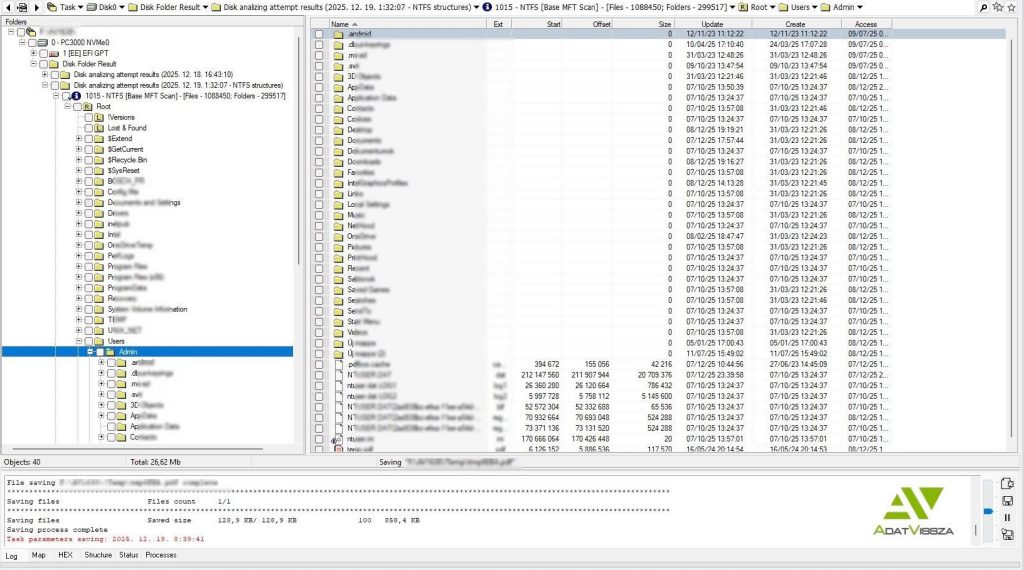Viewport: 1024px width, 570px height.
Task: Click the blue slider handle beside log
Action: [989, 513]
